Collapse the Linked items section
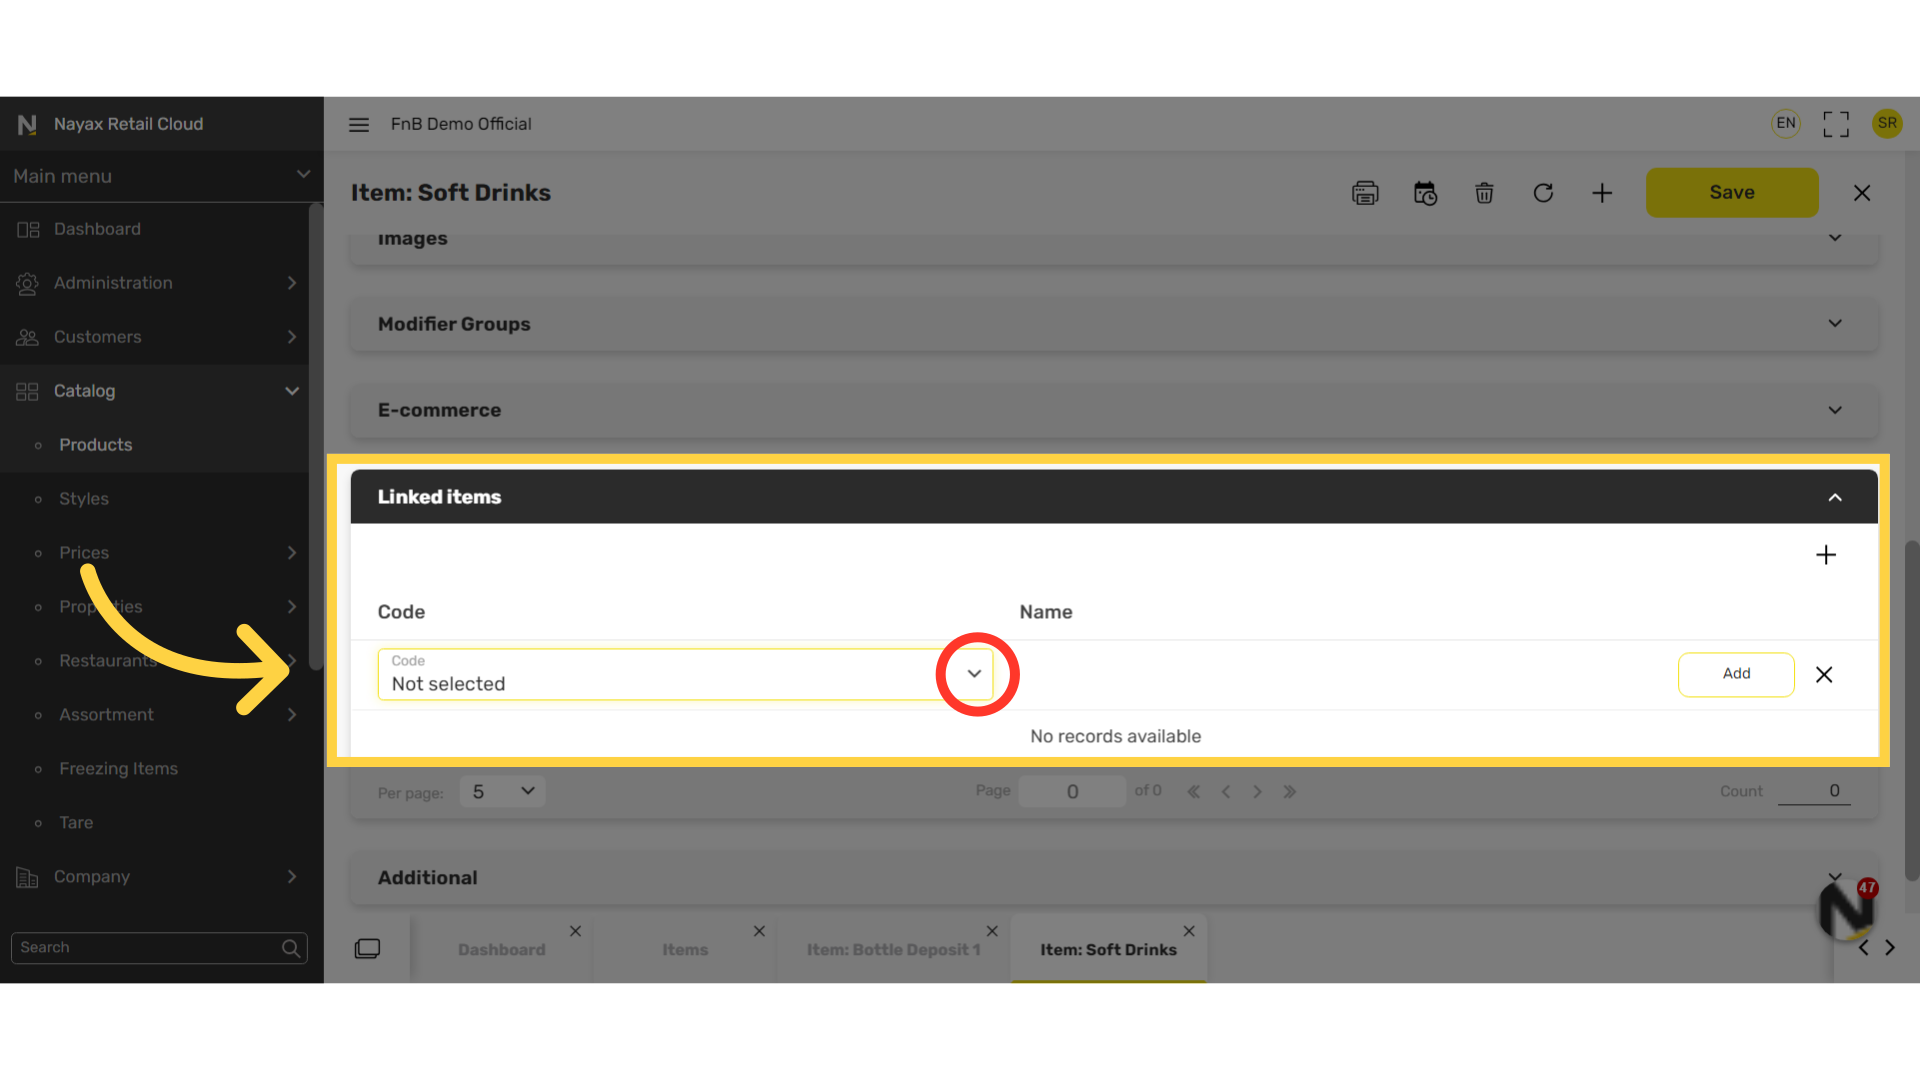This screenshot has height=1080, width=1920. pyautogui.click(x=1835, y=497)
